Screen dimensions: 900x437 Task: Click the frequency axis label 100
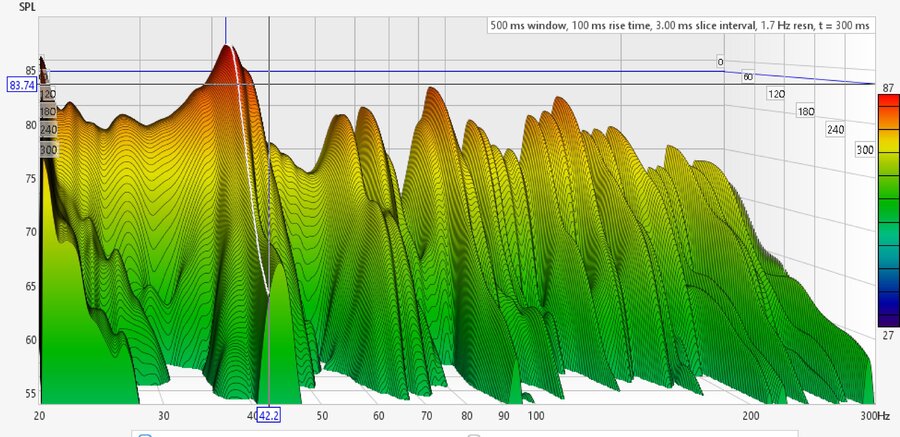[x=536, y=415]
